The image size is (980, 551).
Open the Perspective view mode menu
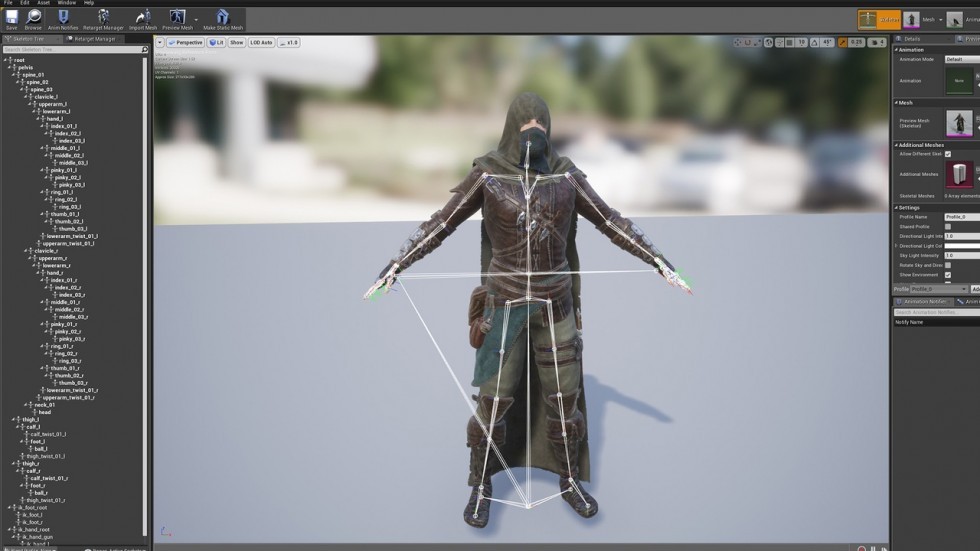point(185,42)
